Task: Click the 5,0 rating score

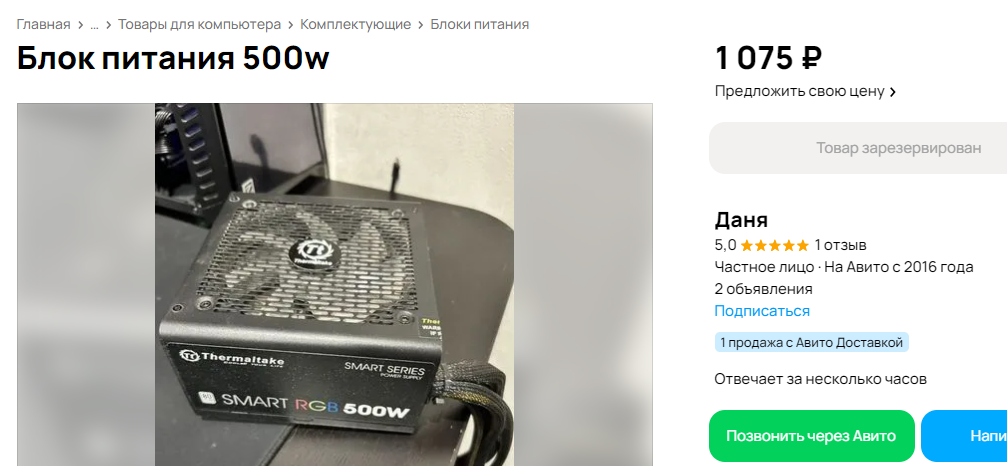Action: (x=725, y=245)
